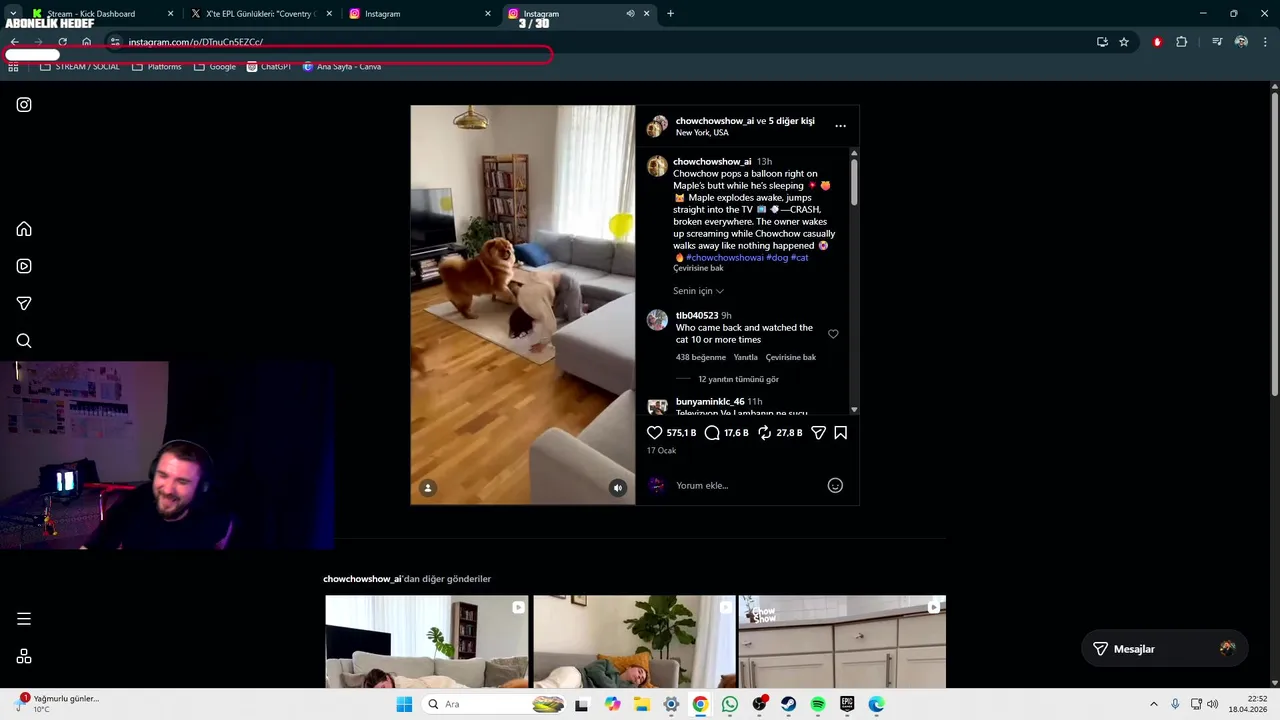Open direct messages paper-plane icon in sidebar
Screen dimensions: 1280x720
(24, 303)
